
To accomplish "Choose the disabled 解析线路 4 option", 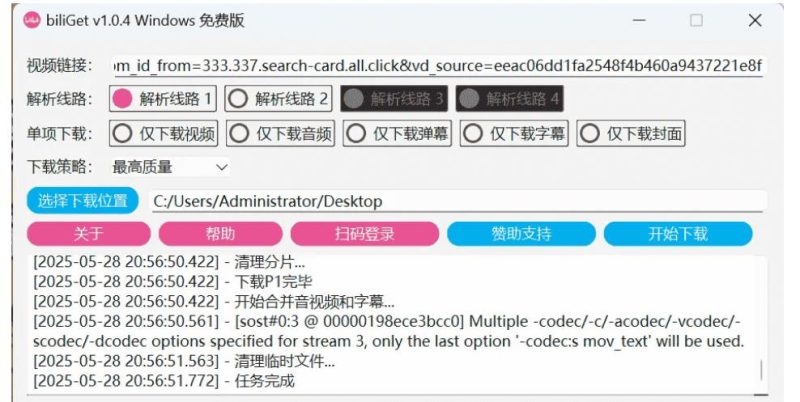I will point(510,98).
